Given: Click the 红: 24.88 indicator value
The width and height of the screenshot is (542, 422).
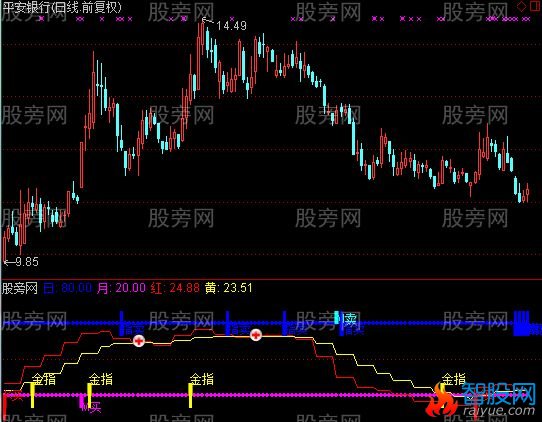Looking at the screenshot, I should click(175, 288).
